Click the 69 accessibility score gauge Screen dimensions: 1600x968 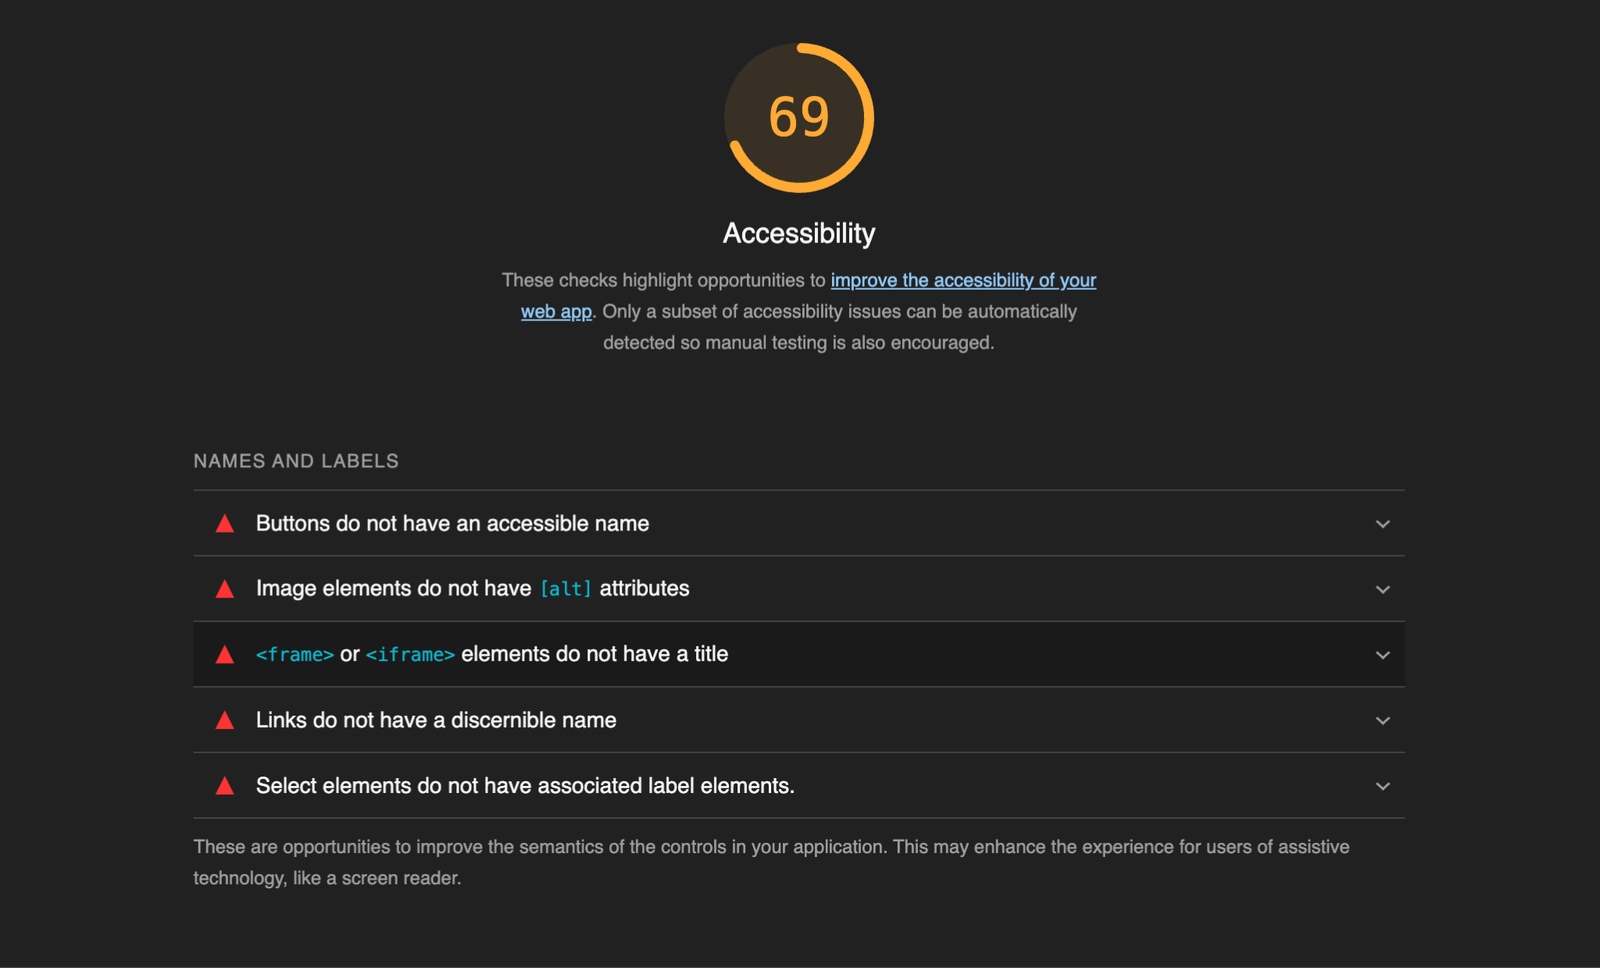click(x=799, y=117)
